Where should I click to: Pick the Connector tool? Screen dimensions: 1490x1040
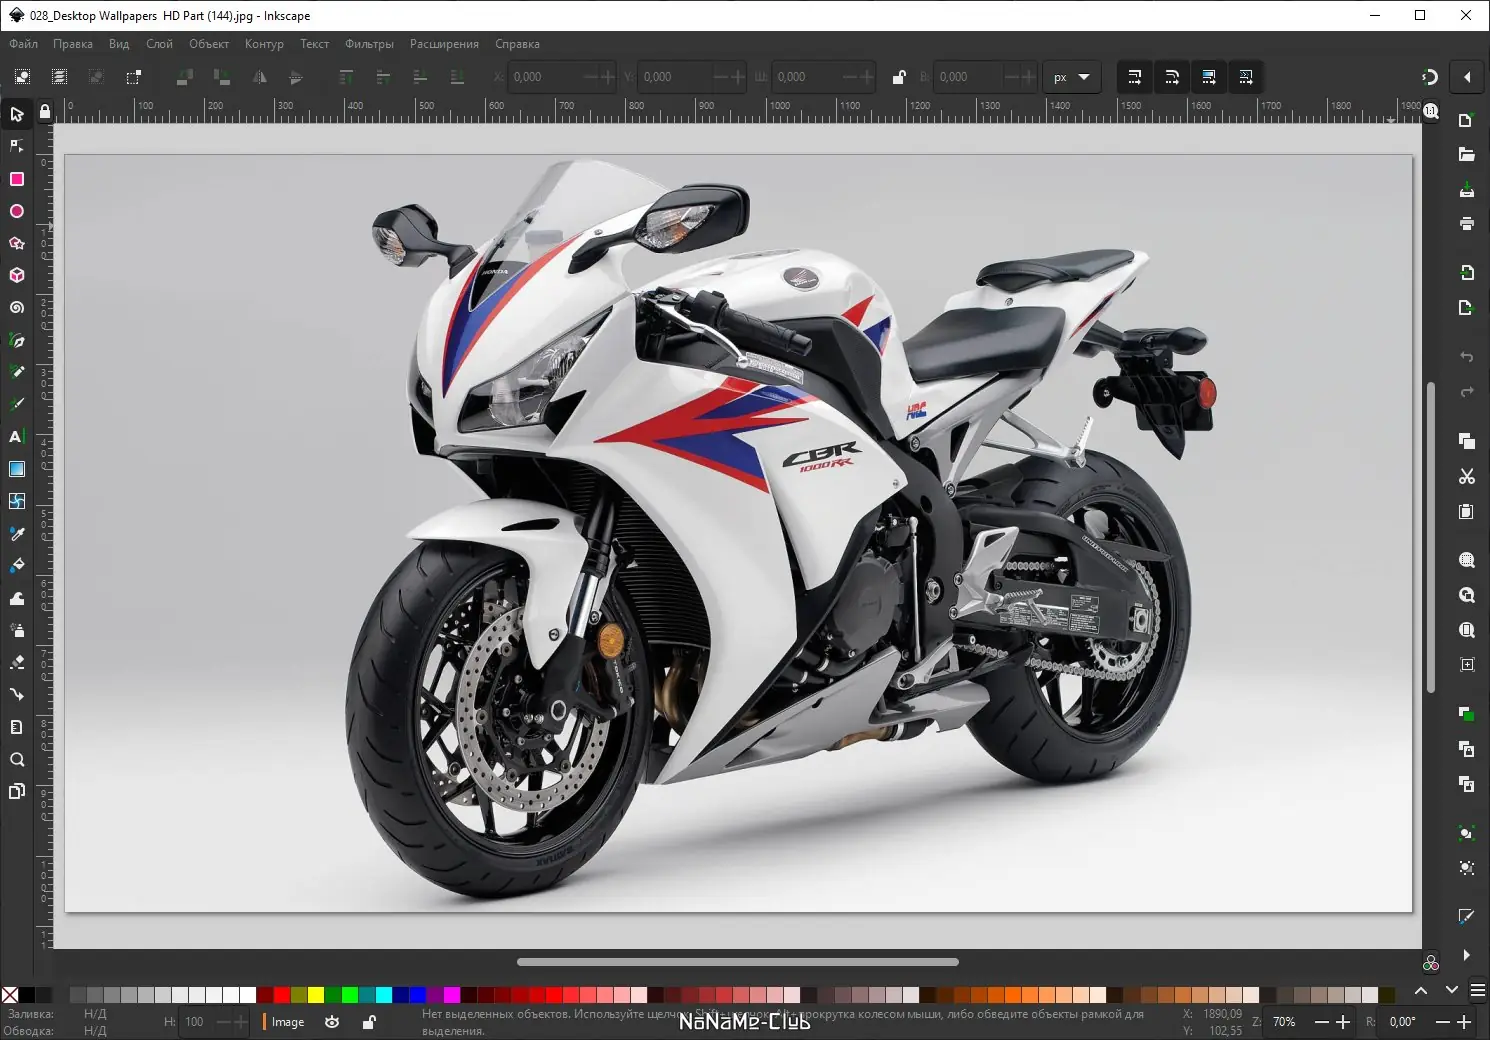[17, 694]
